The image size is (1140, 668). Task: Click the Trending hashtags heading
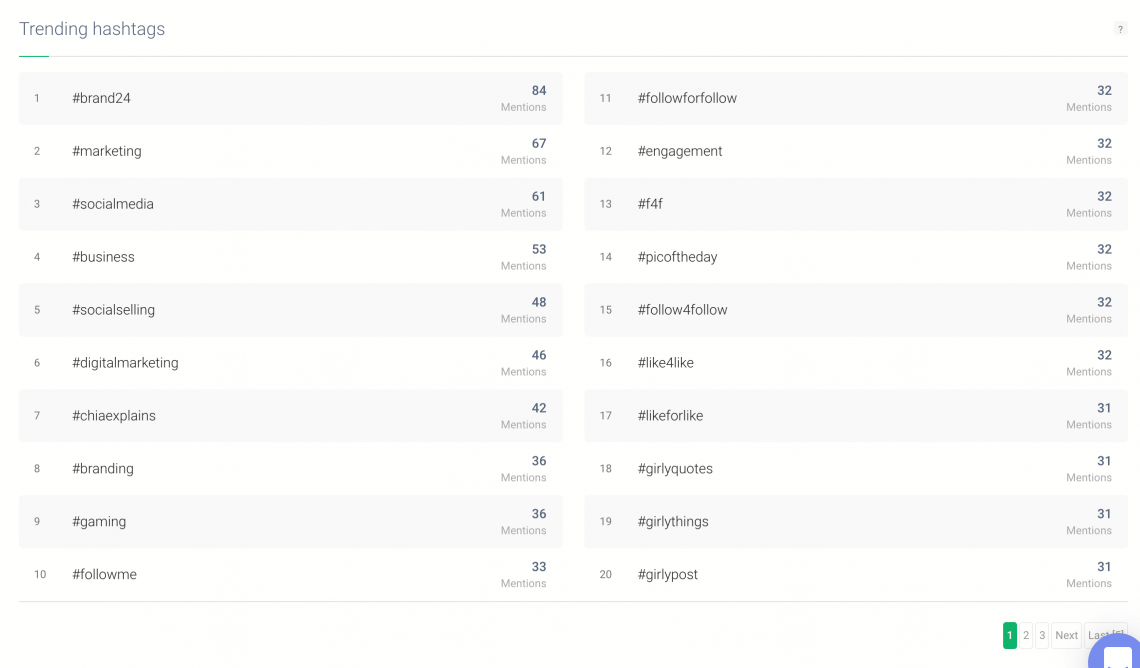pyautogui.click(x=92, y=29)
